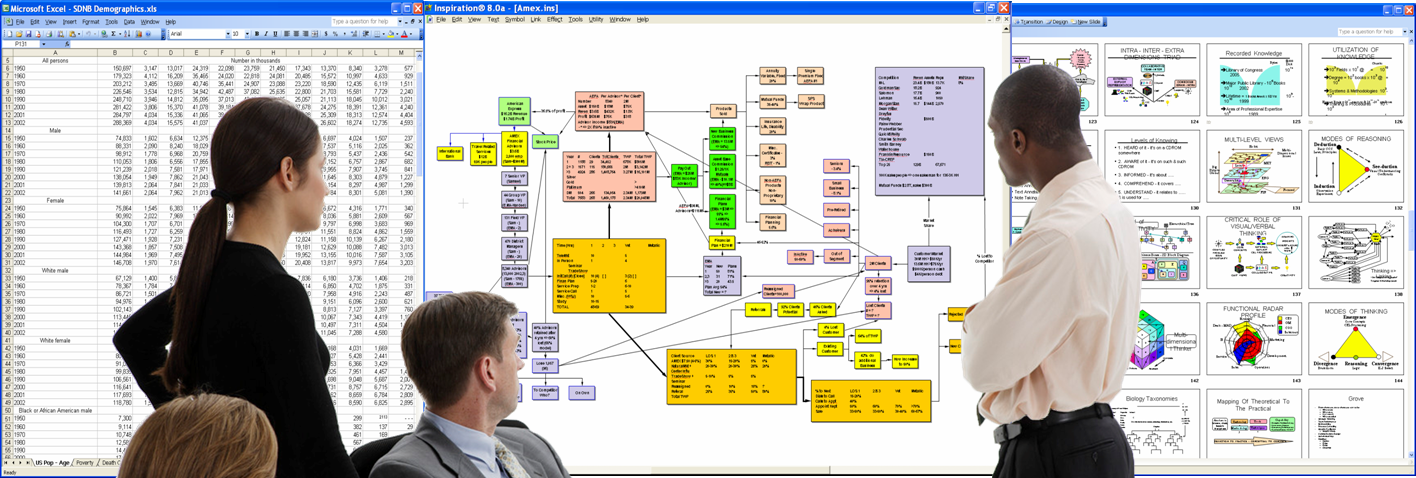
Task: Open the Arial font name dropdown
Action: pos(228,33)
